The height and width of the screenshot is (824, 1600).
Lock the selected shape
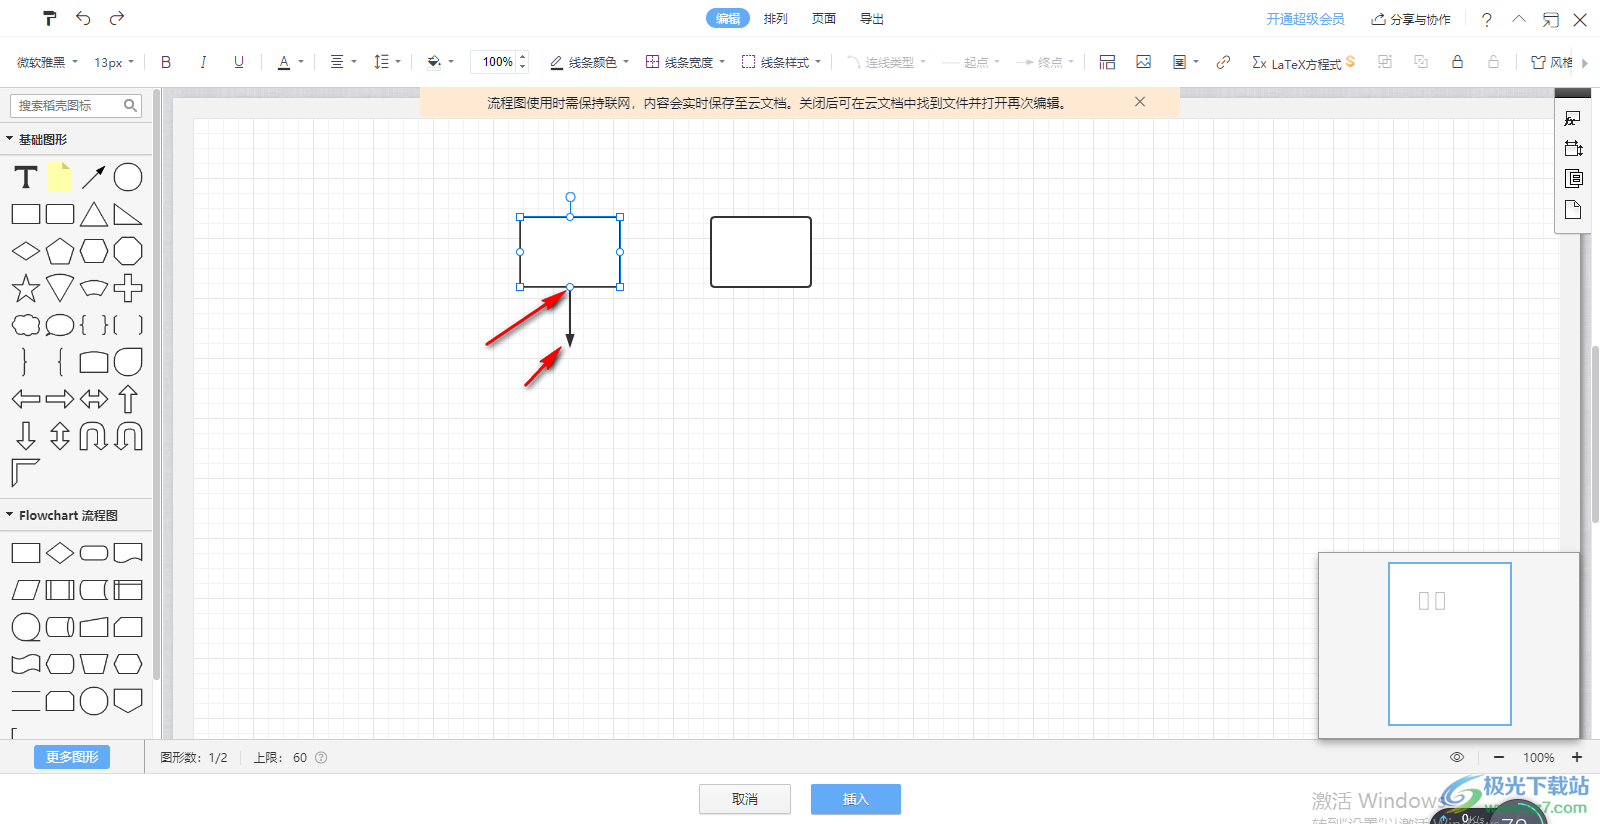click(x=1457, y=62)
